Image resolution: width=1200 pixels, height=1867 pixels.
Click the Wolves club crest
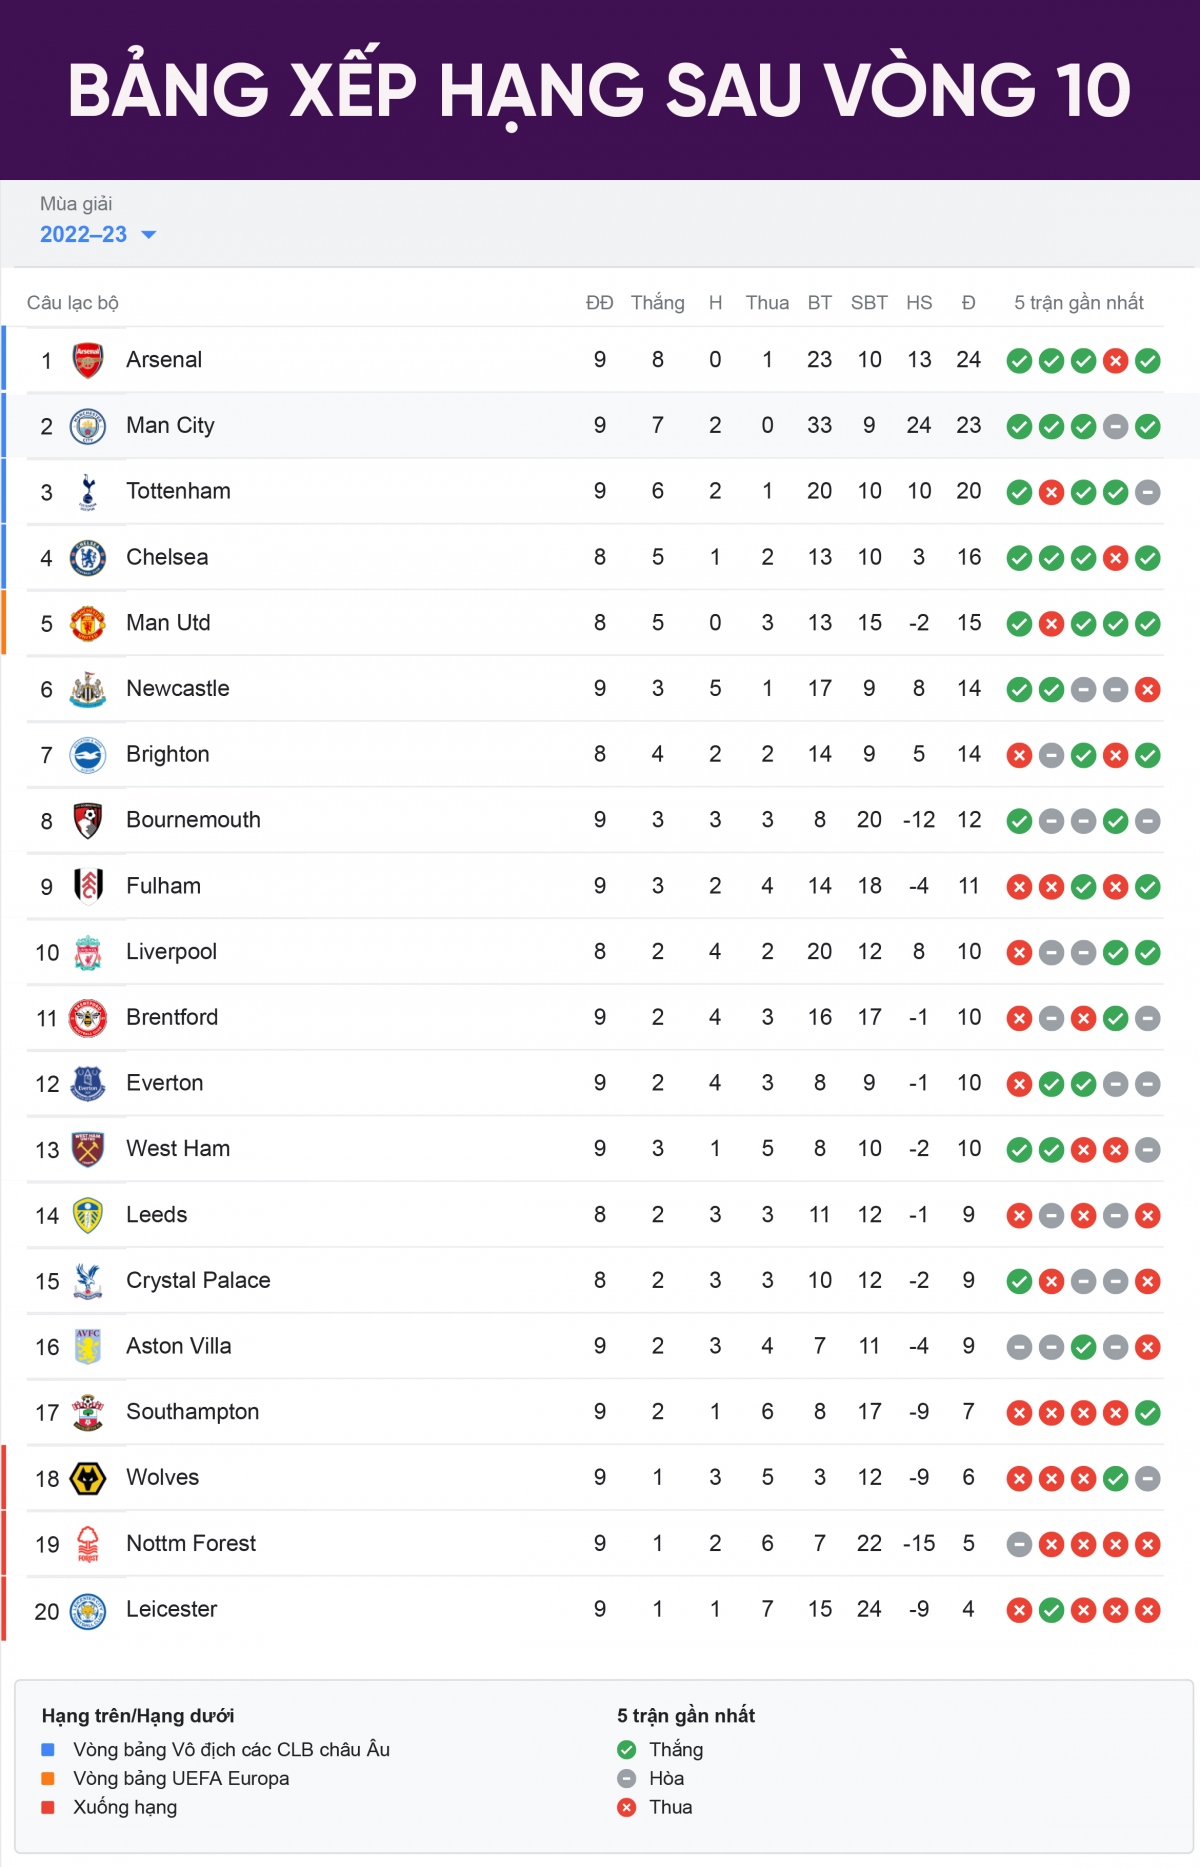point(88,1478)
